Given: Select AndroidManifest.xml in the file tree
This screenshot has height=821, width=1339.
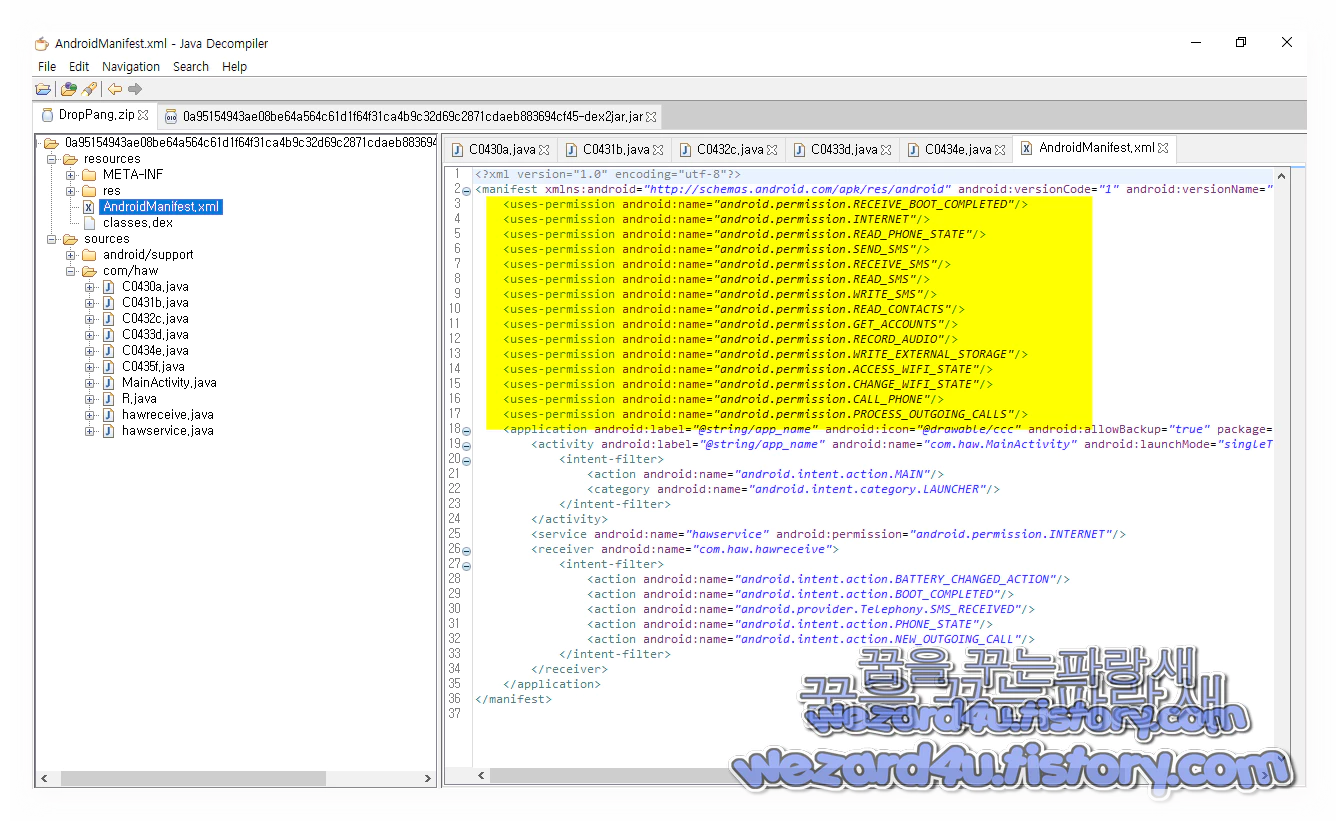Looking at the screenshot, I should coord(160,207).
